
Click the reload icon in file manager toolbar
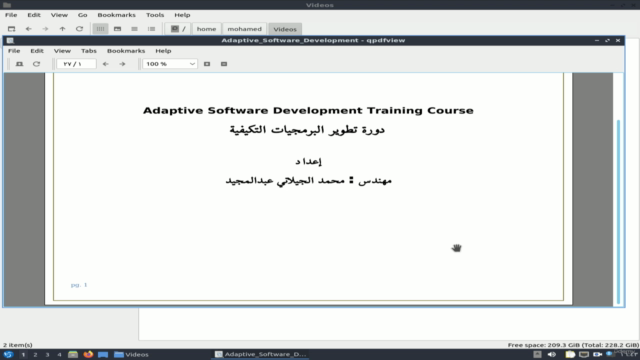pyautogui.click(x=79, y=29)
